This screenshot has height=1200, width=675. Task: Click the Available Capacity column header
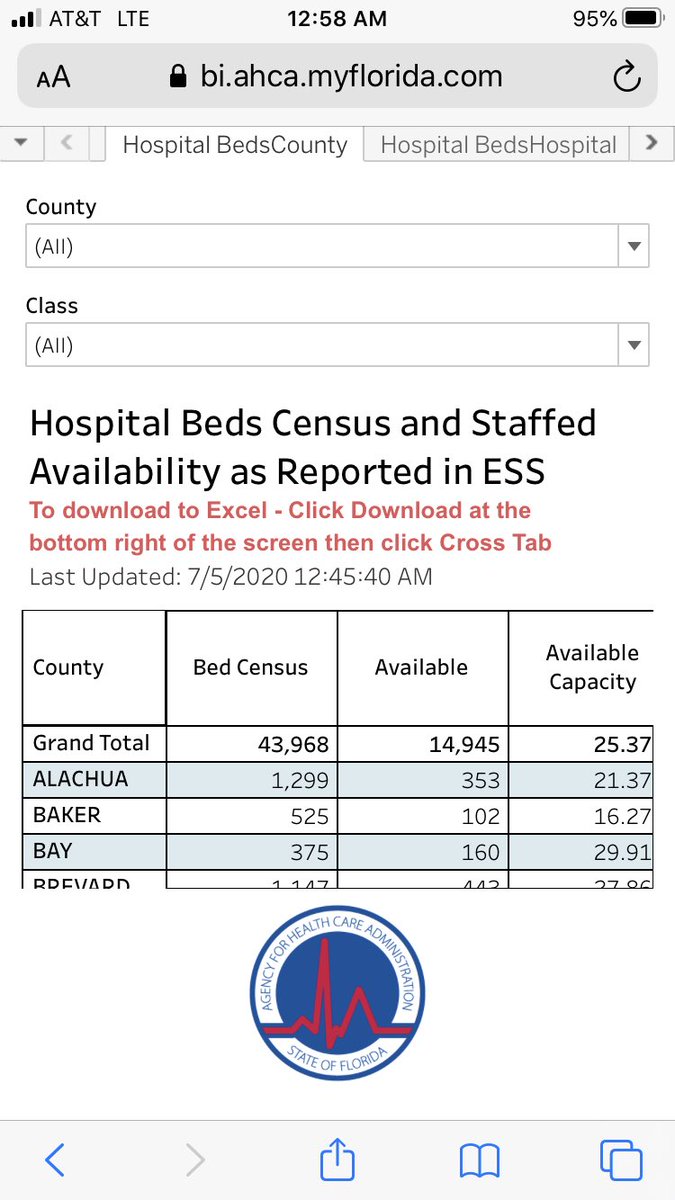pyautogui.click(x=591, y=667)
